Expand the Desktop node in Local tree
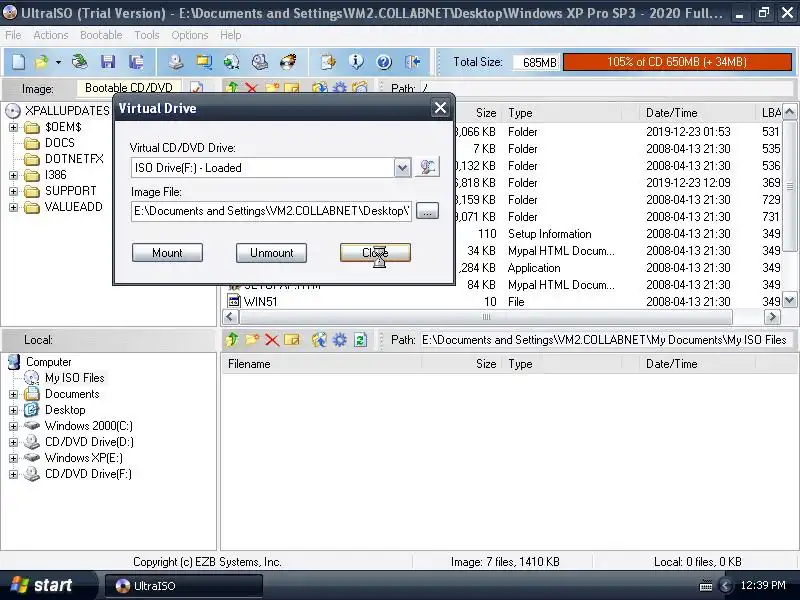800x600 pixels. pos(14,410)
